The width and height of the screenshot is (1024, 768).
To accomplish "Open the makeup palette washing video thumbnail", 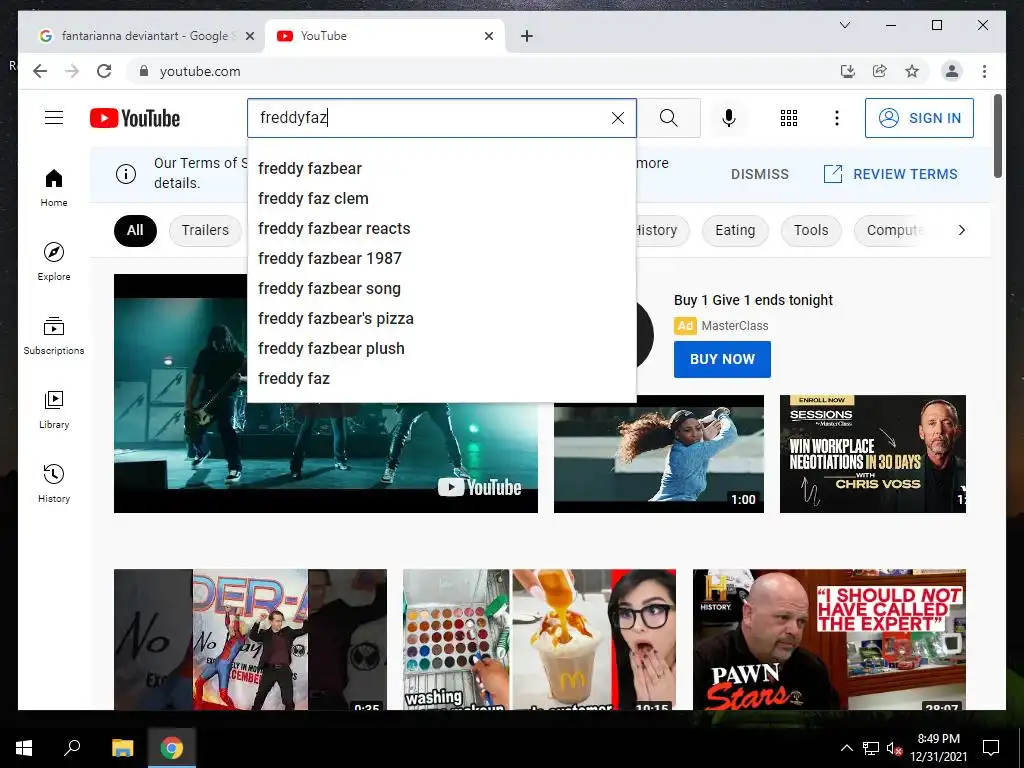I will pos(539,639).
